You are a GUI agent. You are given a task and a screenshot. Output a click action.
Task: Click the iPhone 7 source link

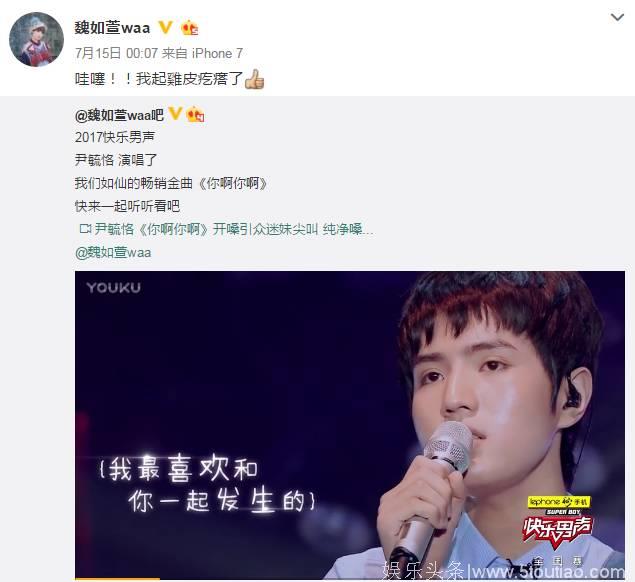(217, 53)
